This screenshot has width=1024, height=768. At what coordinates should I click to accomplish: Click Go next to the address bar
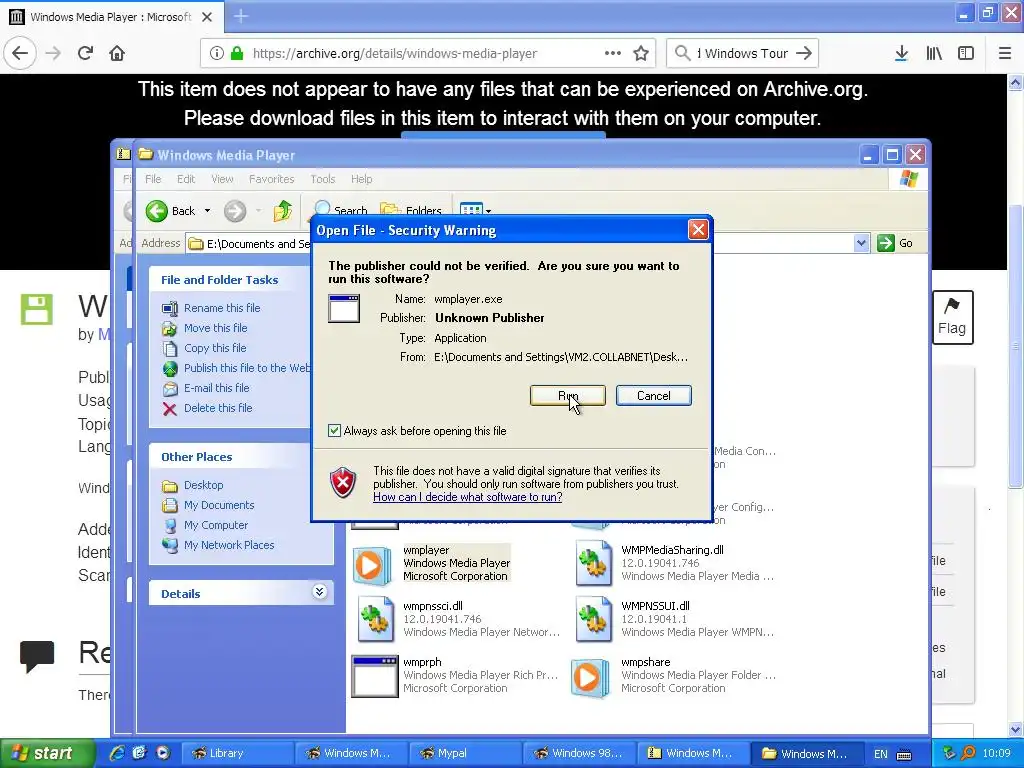pos(896,243)
